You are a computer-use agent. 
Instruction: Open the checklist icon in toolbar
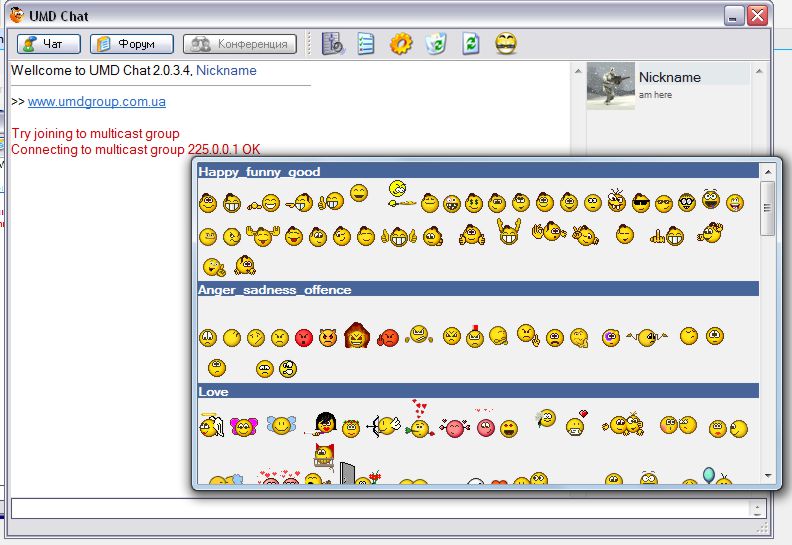tap(366, 43)
